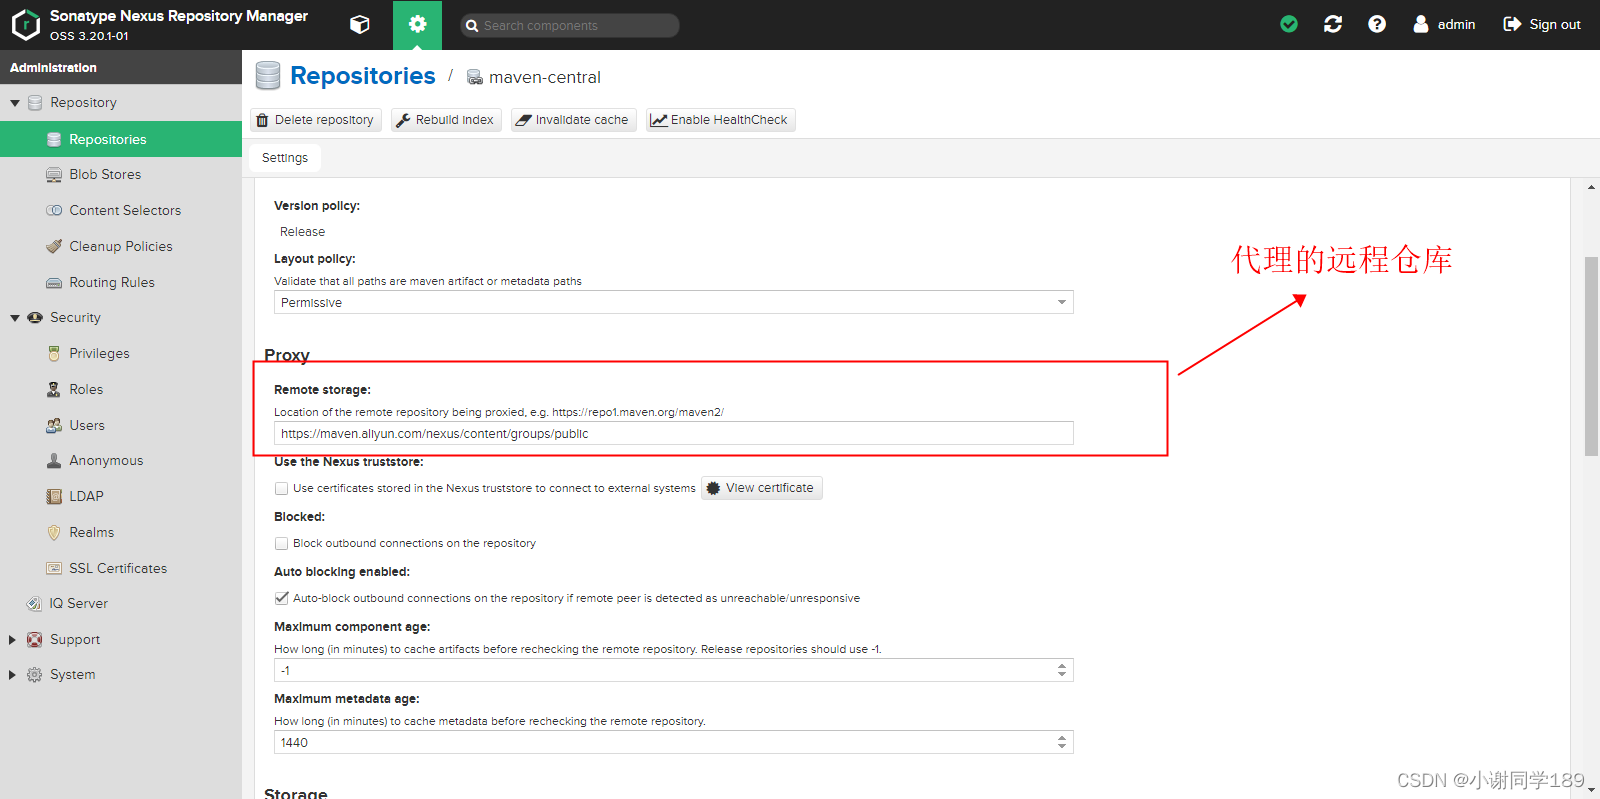Click the LDAP book icon

(54, 496)
